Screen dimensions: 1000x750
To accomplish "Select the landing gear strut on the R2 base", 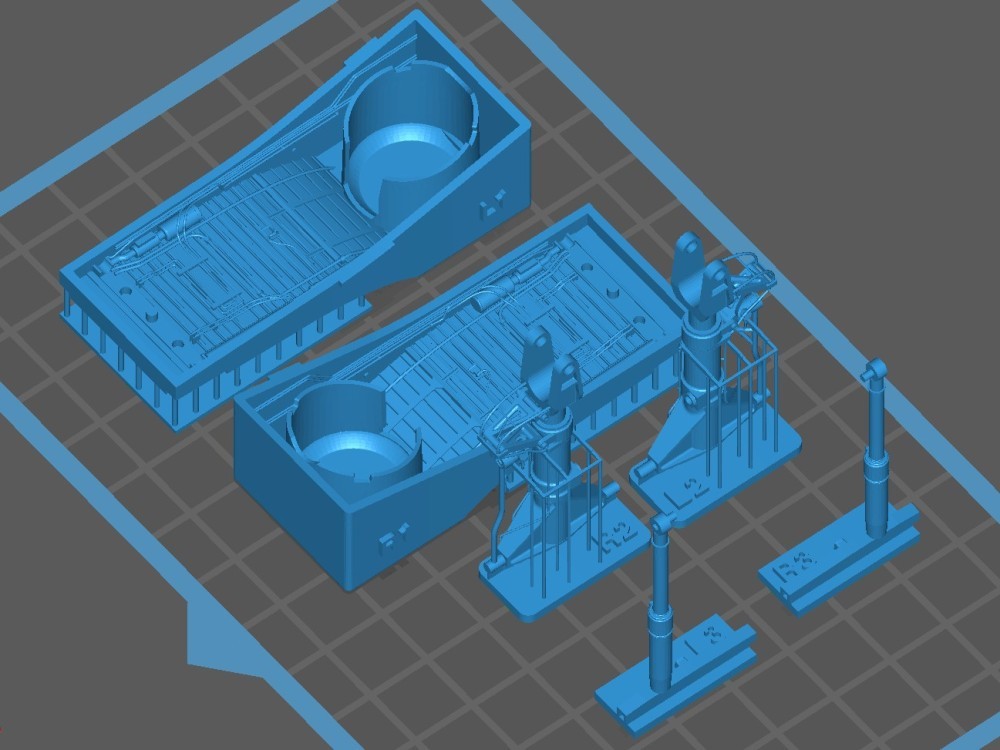I will tap(548, 450).
